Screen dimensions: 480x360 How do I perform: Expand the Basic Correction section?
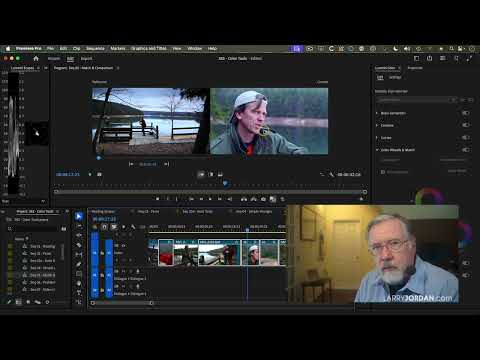pos(377,113)
